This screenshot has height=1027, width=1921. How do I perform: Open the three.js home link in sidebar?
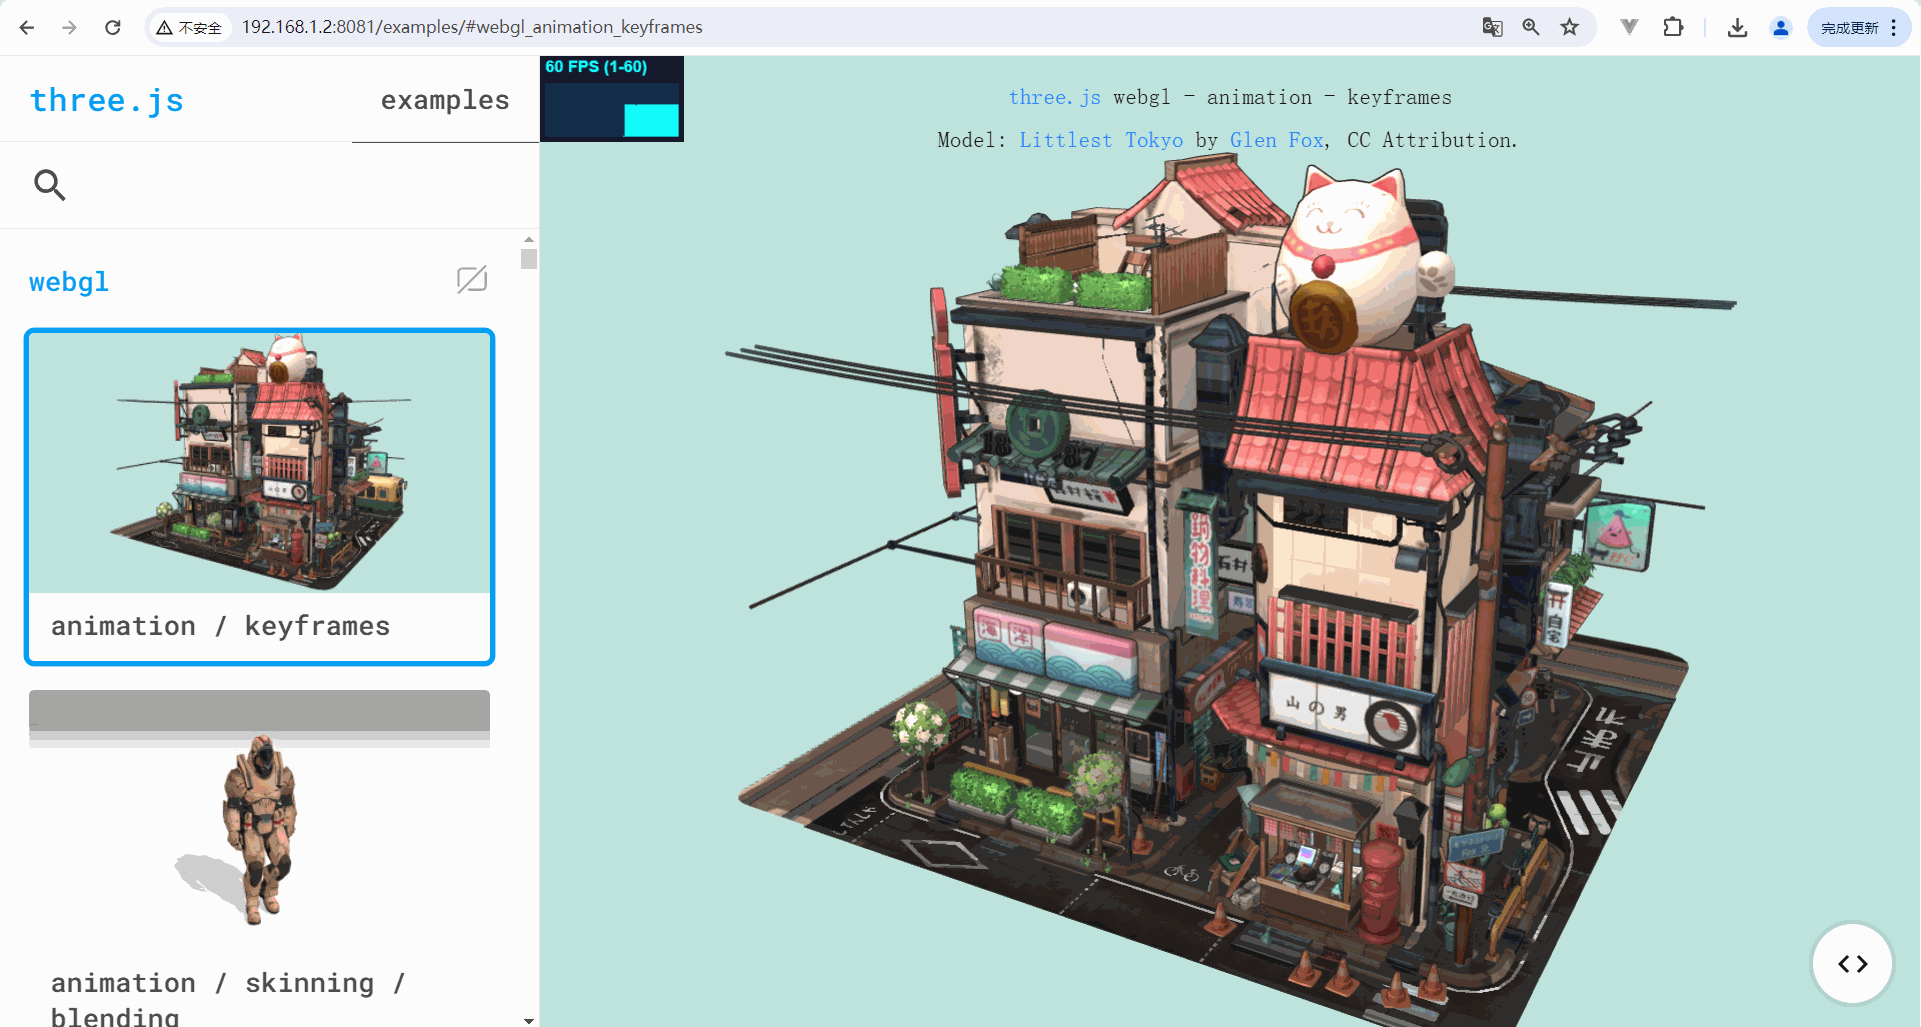107,100
